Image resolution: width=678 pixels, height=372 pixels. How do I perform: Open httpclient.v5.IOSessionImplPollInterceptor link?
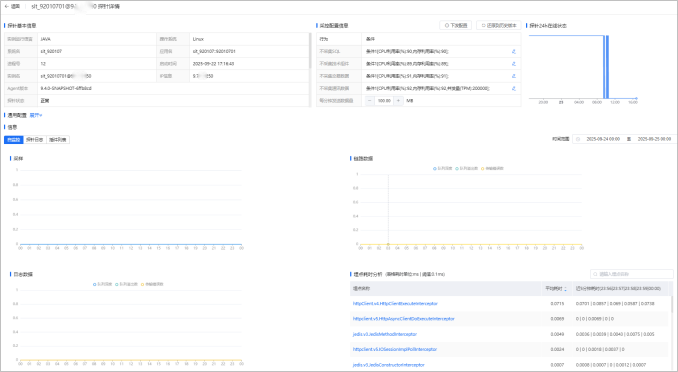[x=395, y=350]
